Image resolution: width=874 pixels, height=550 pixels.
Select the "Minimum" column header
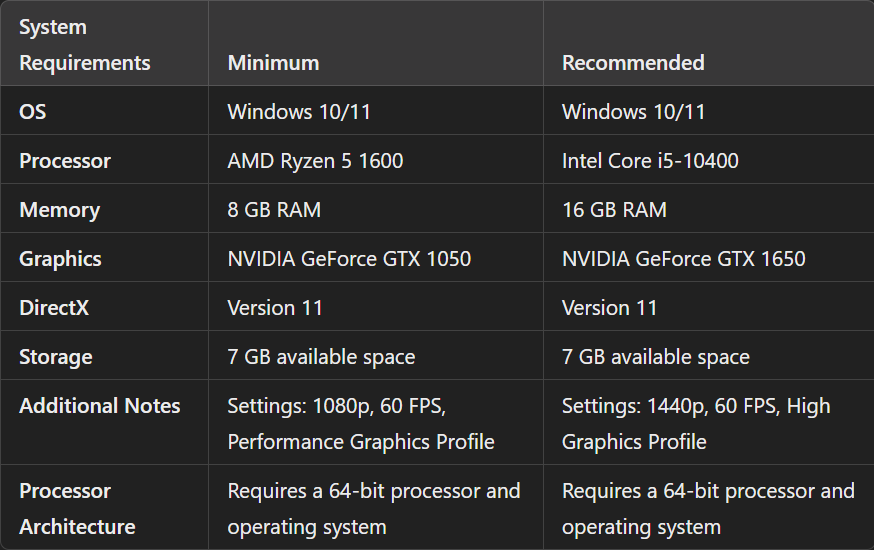coord(273,63)
